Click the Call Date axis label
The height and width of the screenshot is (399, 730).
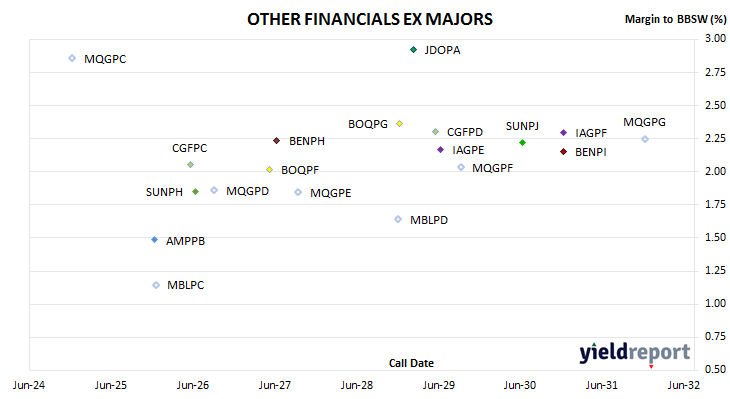coord(411,363)
